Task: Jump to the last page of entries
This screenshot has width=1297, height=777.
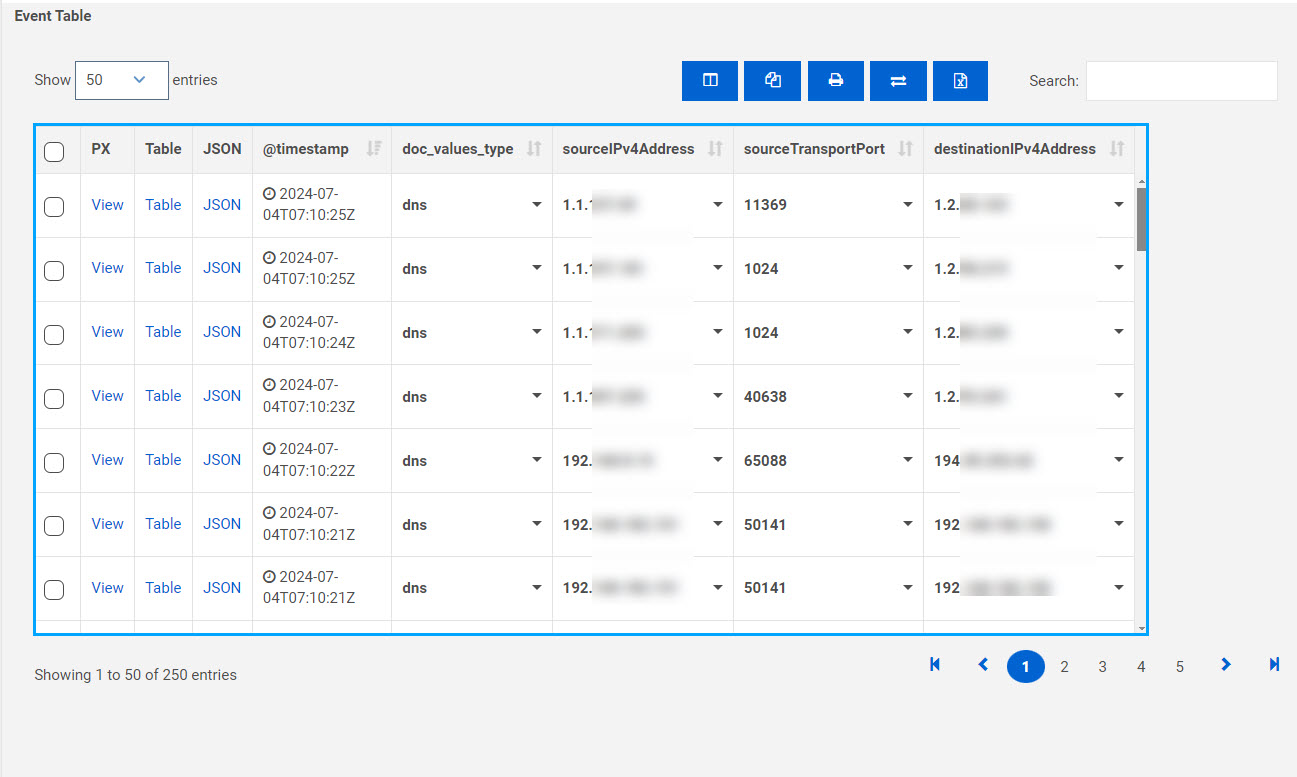Action: [x=1274, y=665]
